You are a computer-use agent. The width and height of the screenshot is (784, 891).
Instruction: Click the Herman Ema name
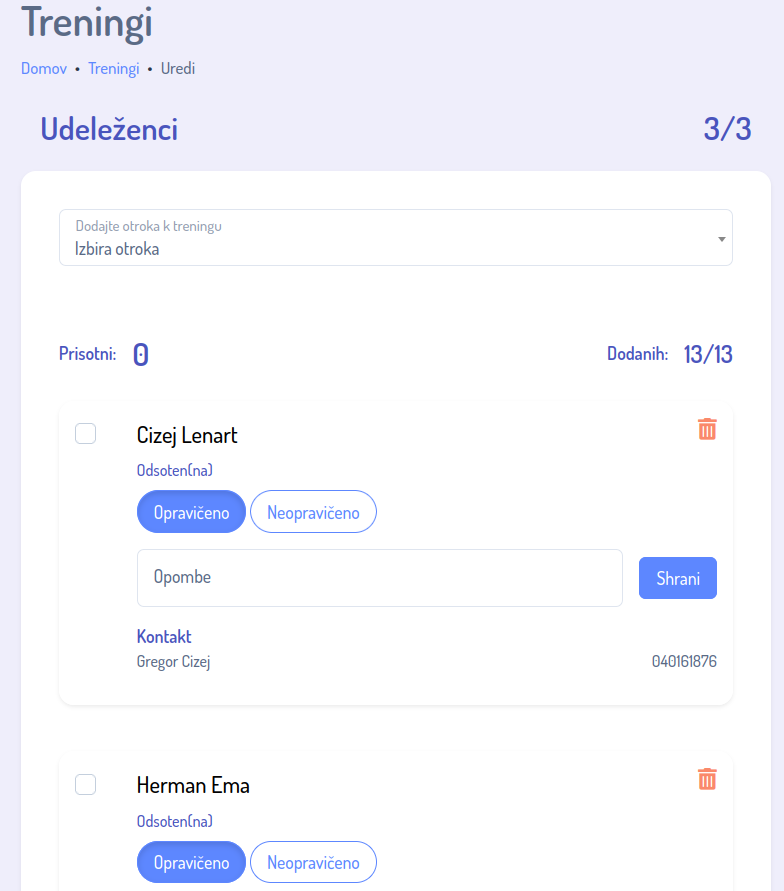click(x=193, y=786)
